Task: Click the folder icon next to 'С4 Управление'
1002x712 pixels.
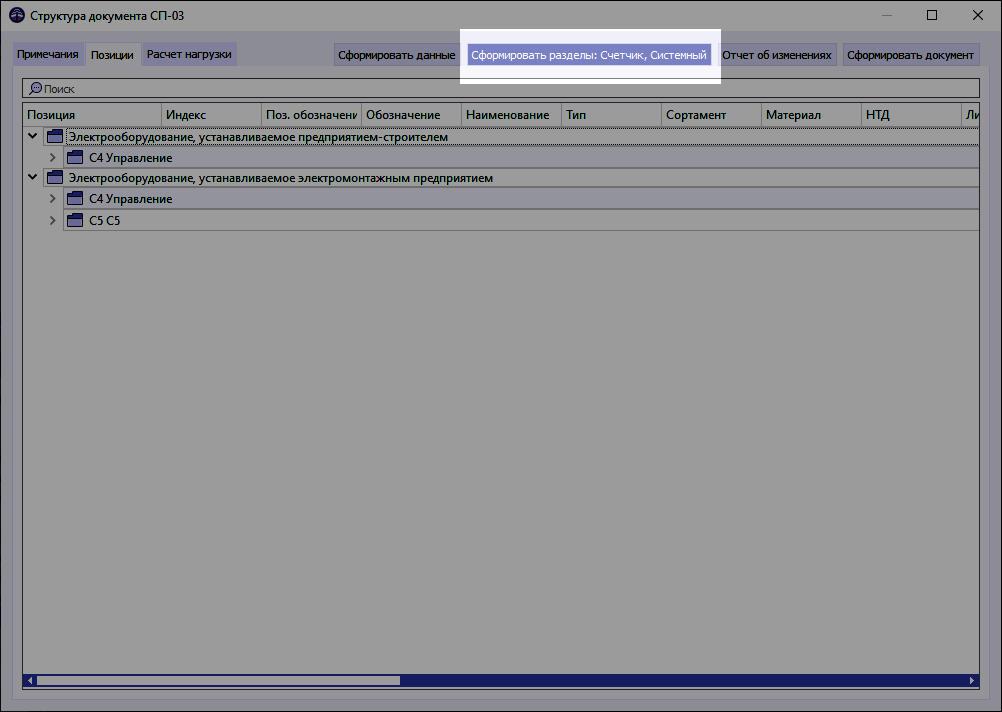Action: (x=75, y=157)
